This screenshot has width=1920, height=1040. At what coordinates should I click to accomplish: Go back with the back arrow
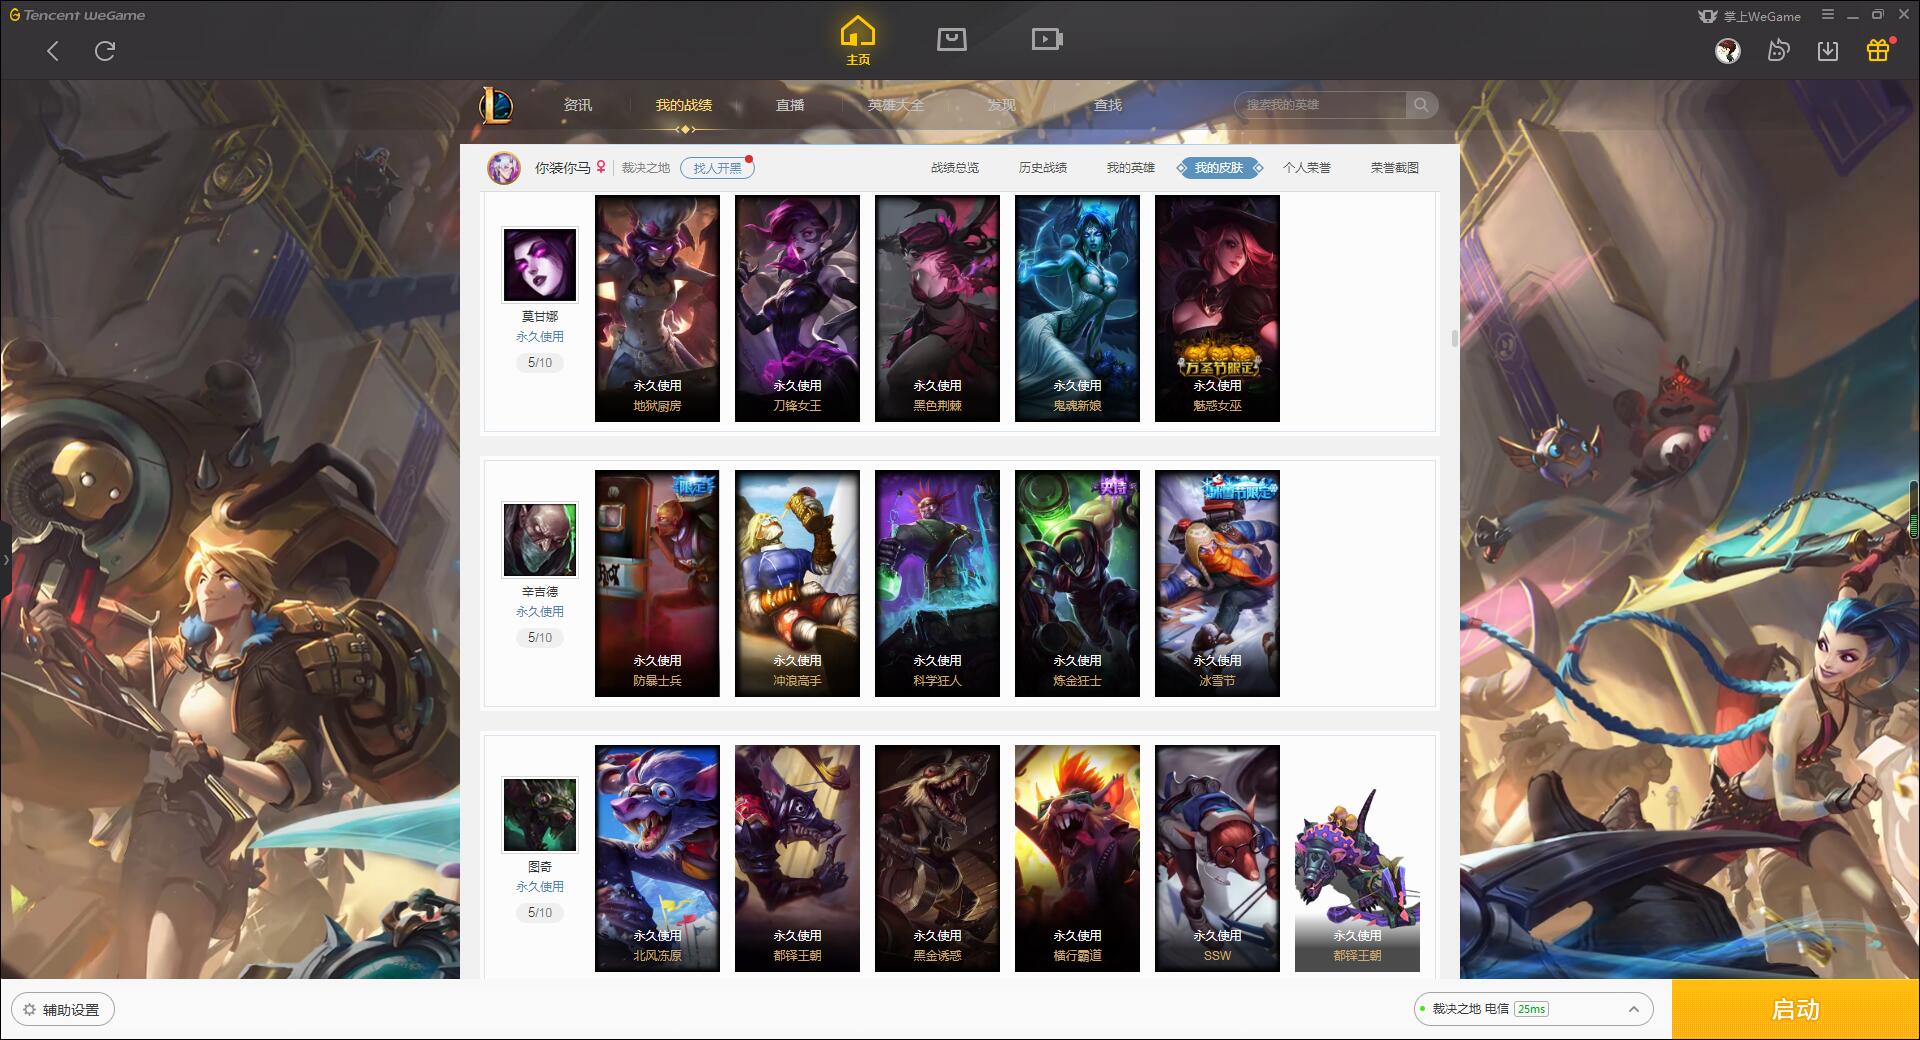tap(53, 51)
